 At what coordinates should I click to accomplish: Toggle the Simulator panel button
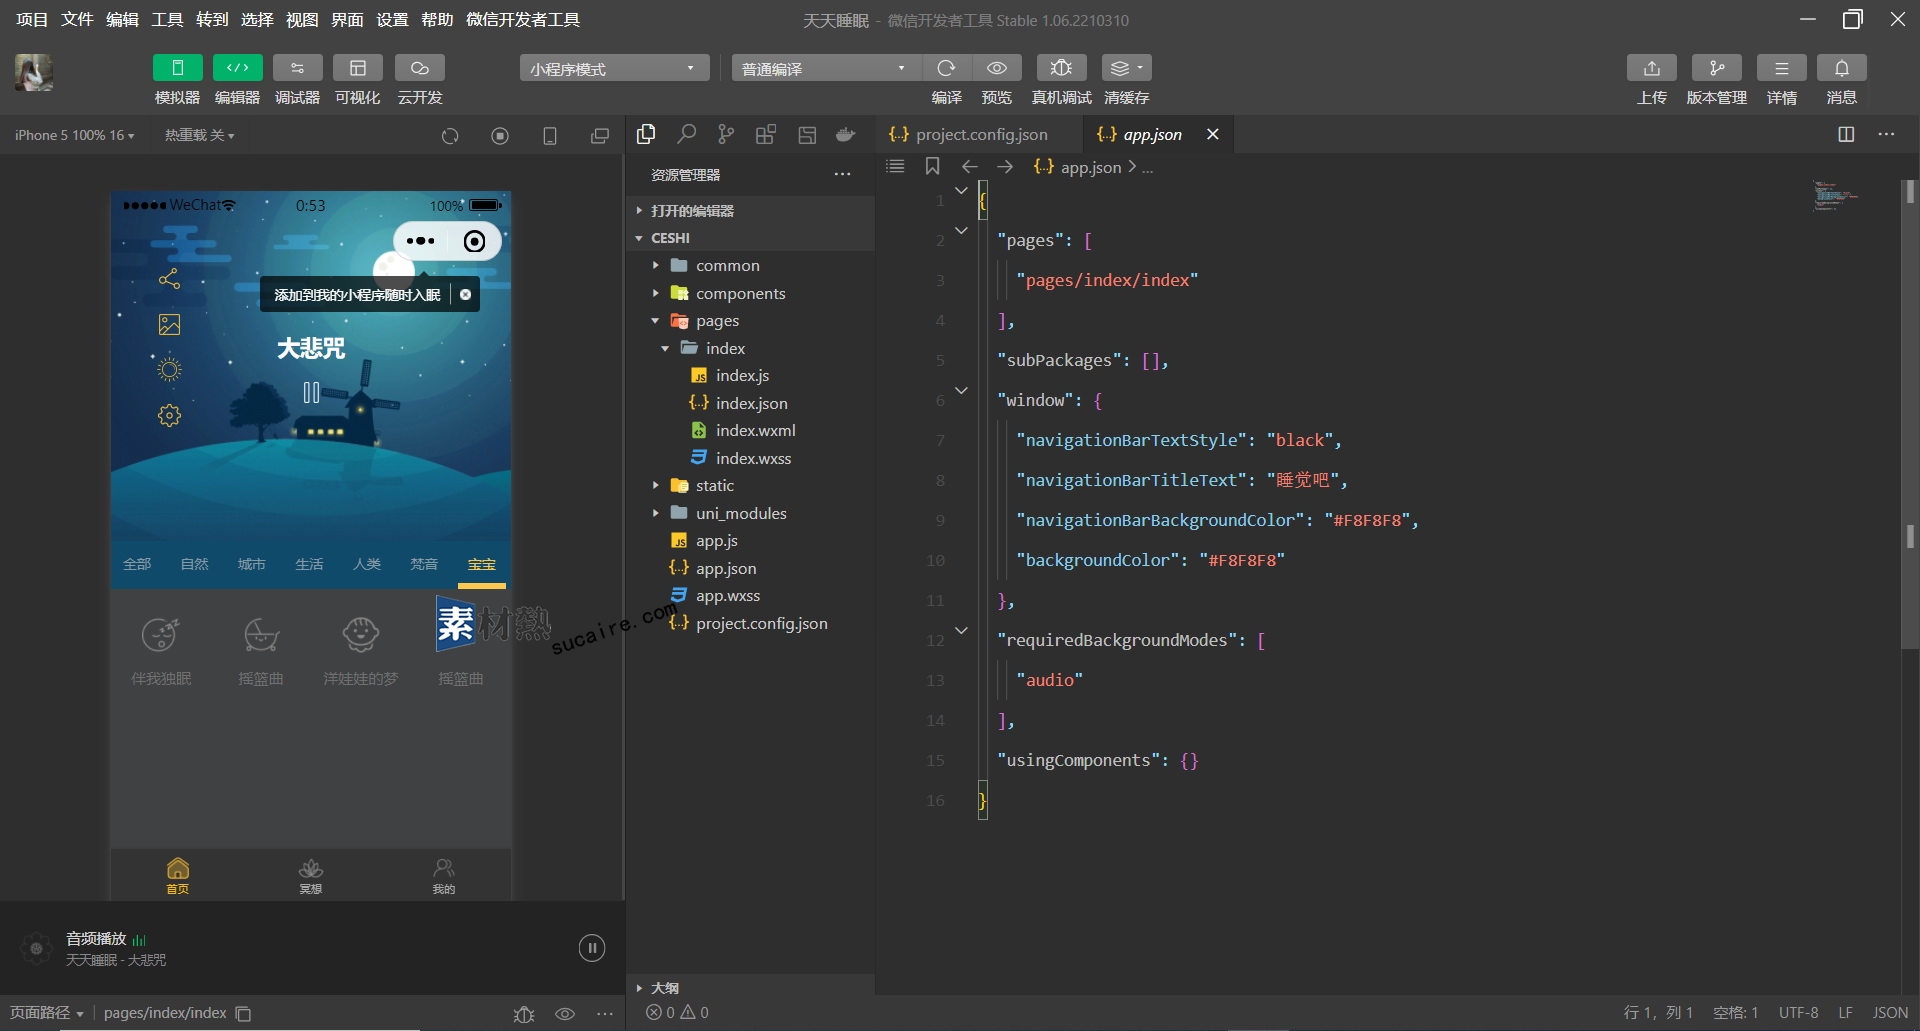[177, 68]
